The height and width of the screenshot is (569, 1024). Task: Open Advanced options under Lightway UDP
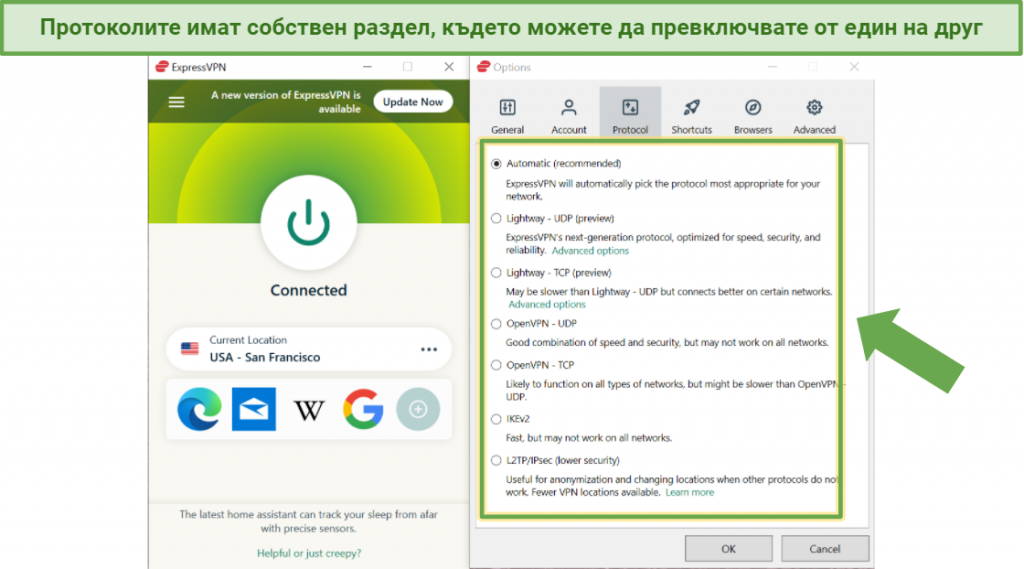[590, 251]
